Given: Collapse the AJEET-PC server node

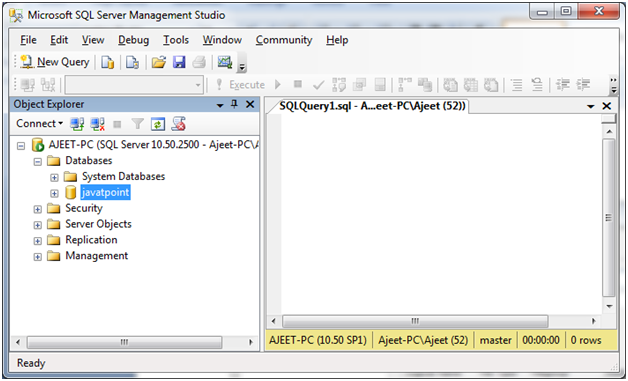Looking at the screenshot, I should tap(21, 145).
